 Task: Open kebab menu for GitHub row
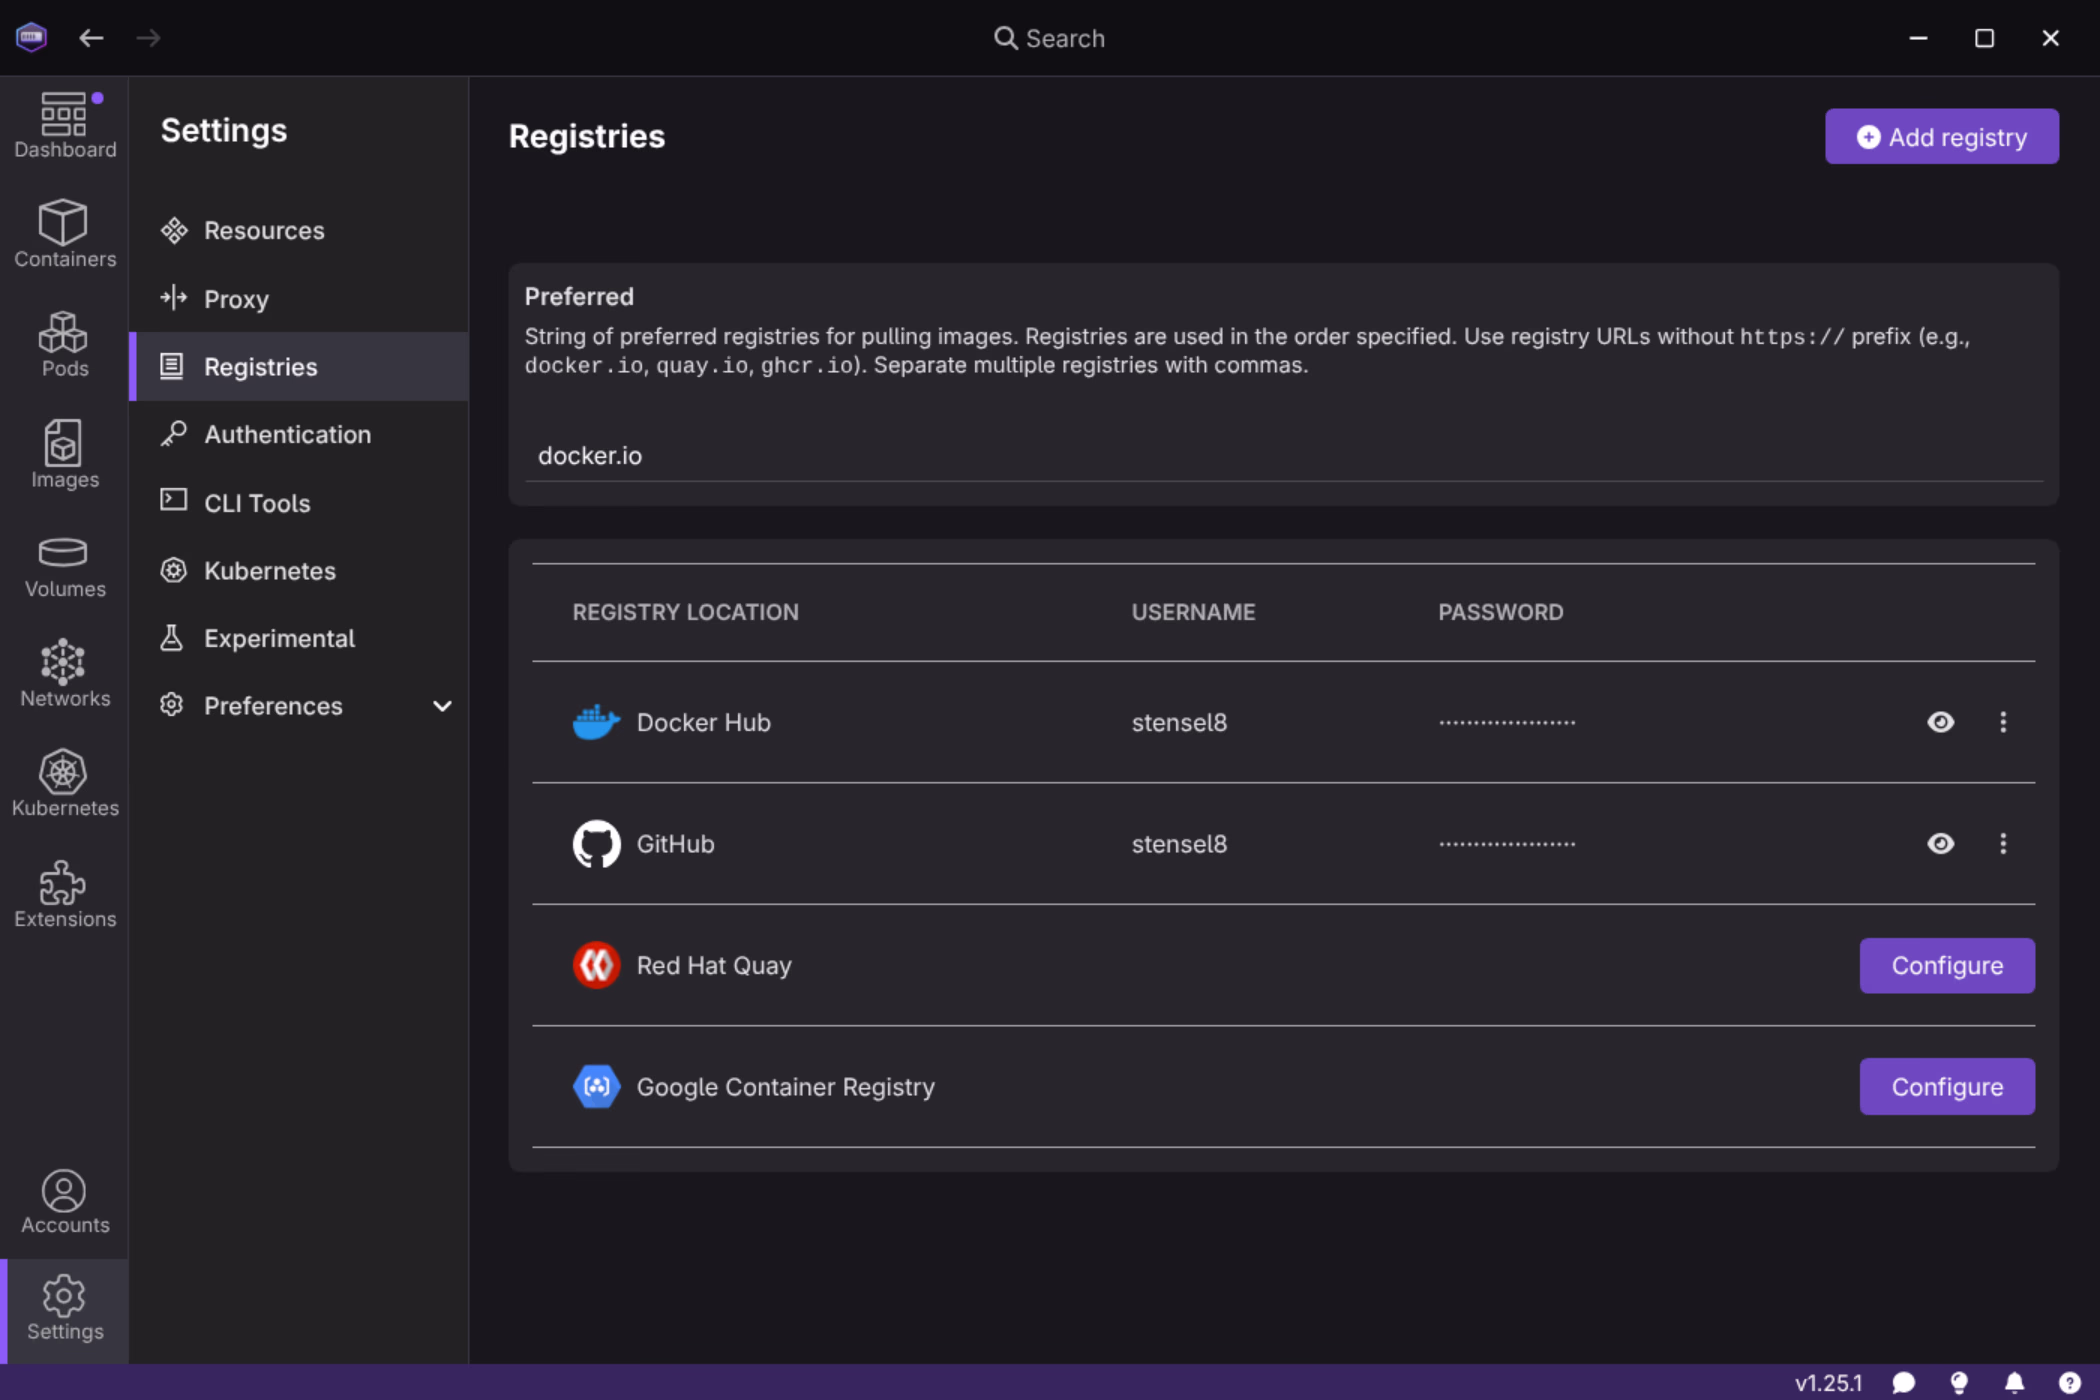click(2003, 844)
